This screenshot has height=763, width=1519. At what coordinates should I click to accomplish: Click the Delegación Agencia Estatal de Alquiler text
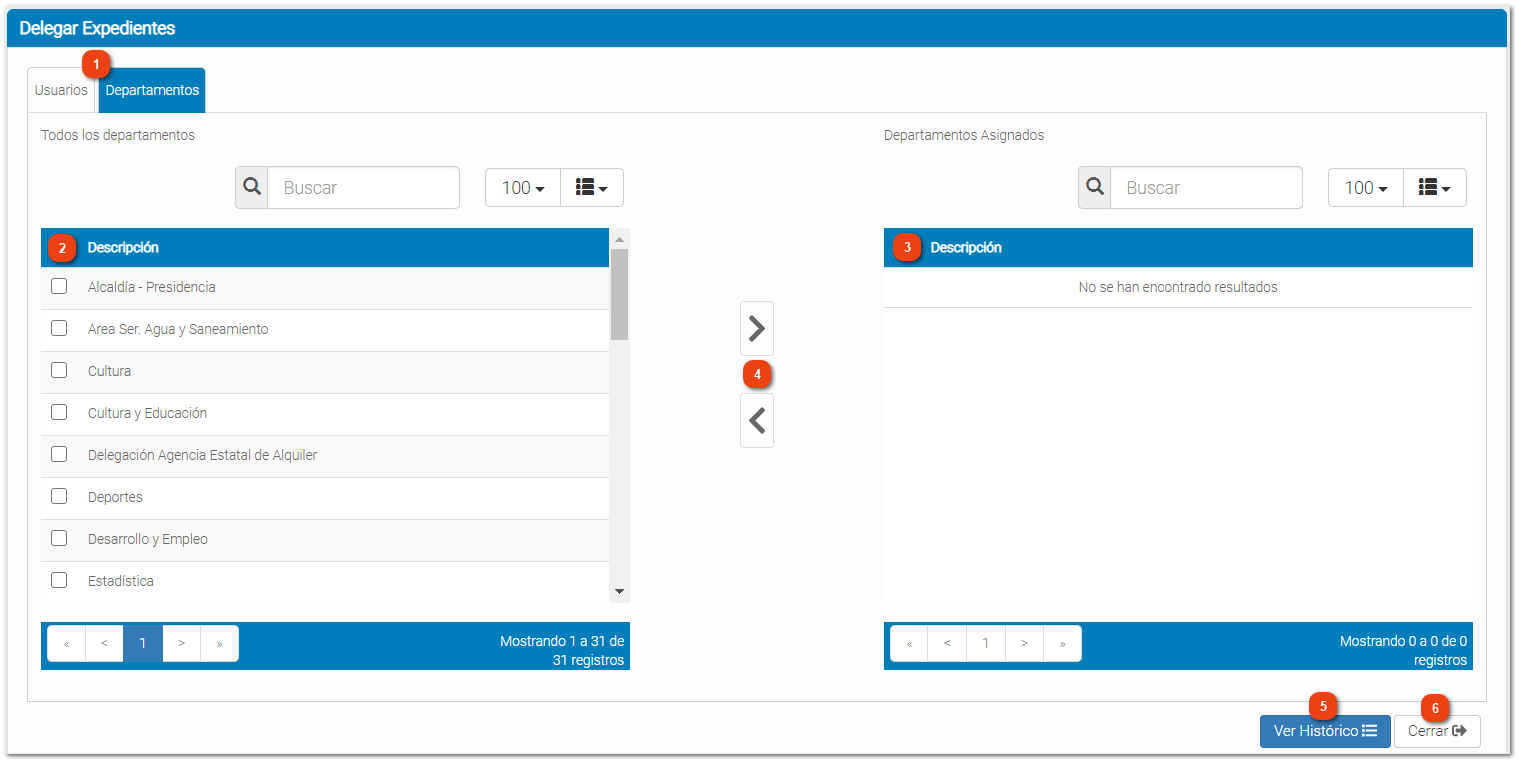(203, 455)
